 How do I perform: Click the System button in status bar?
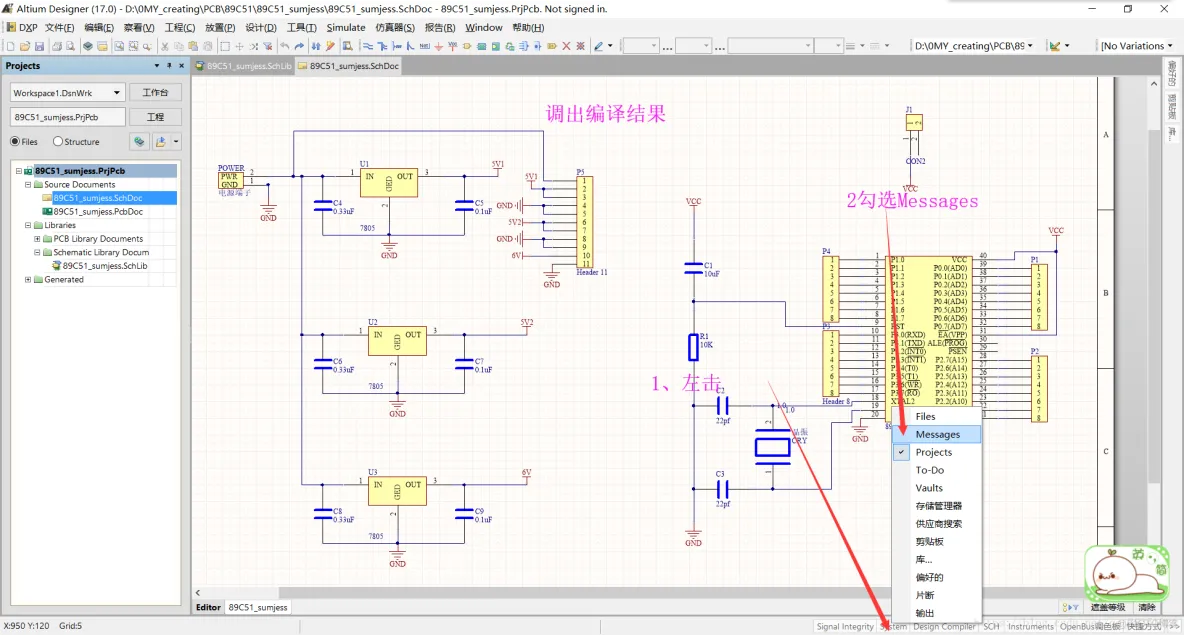tap(893, 627)
